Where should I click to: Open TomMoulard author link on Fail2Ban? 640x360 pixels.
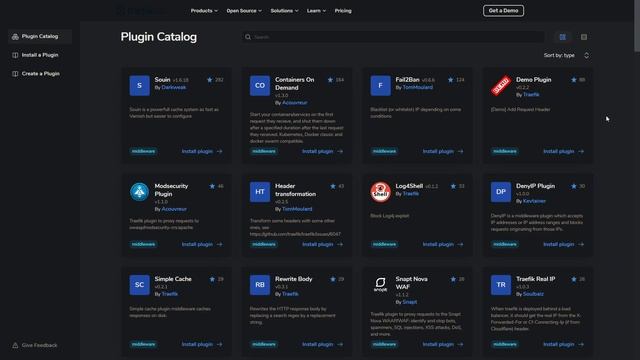click(418, 87)
